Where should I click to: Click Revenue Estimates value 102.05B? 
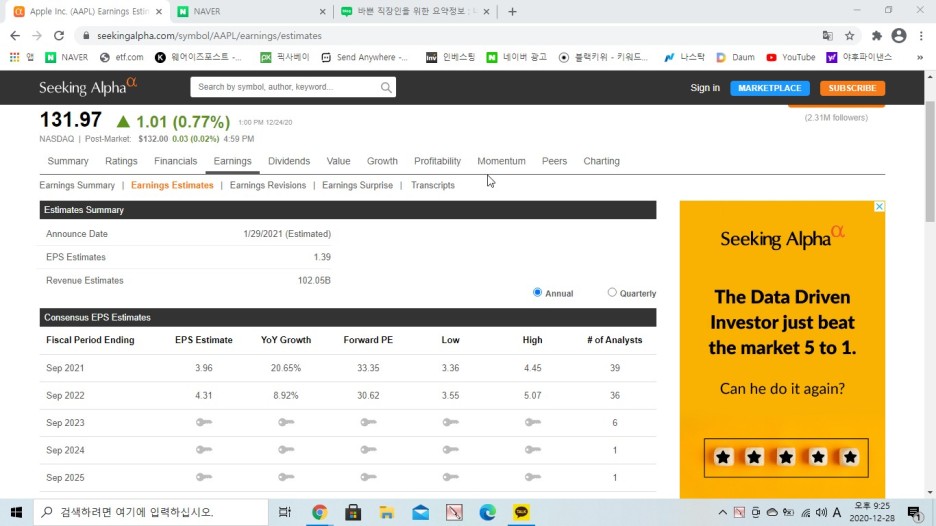point(314,281)
